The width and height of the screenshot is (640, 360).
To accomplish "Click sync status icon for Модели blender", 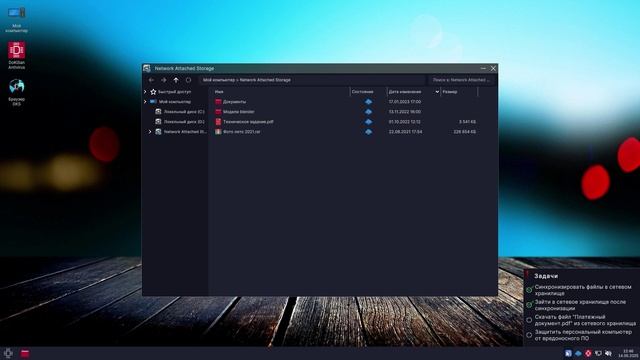I will (368, 111).
